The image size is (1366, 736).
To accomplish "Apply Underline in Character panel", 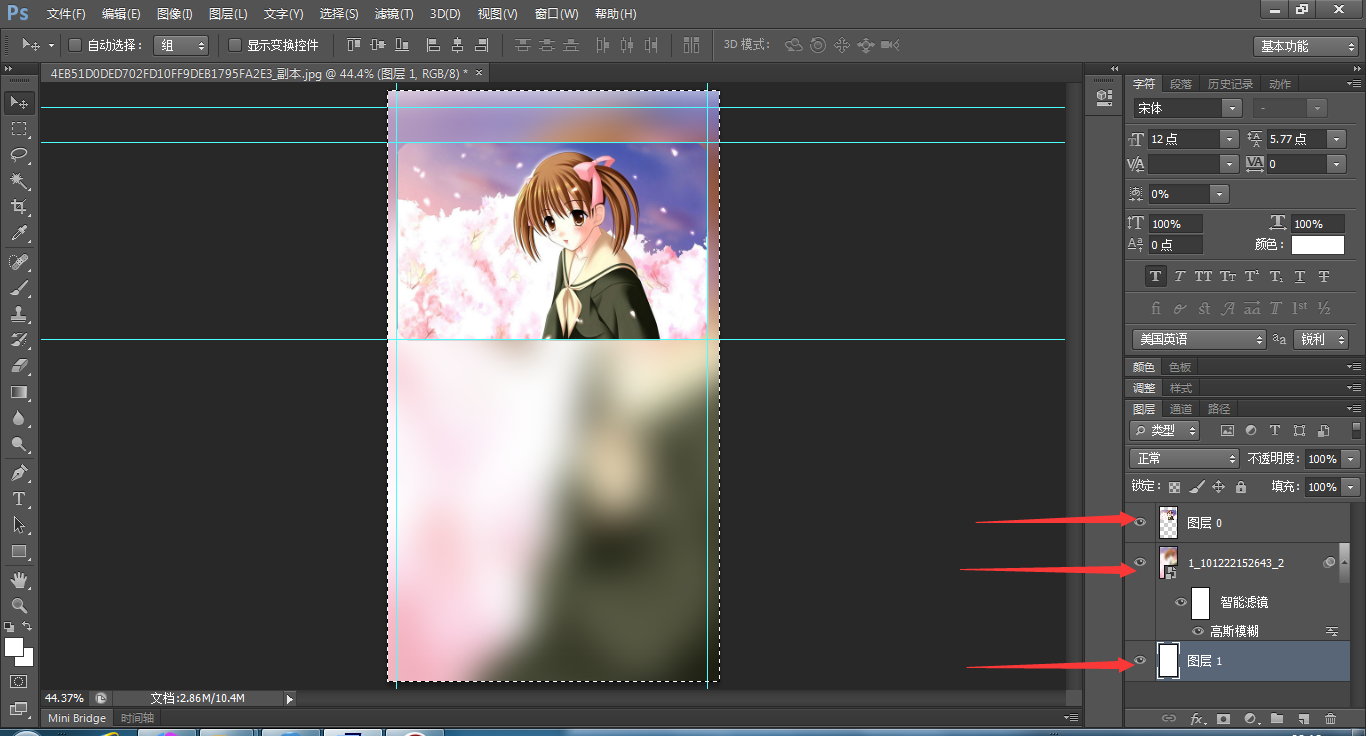I will click(1300, 276).
